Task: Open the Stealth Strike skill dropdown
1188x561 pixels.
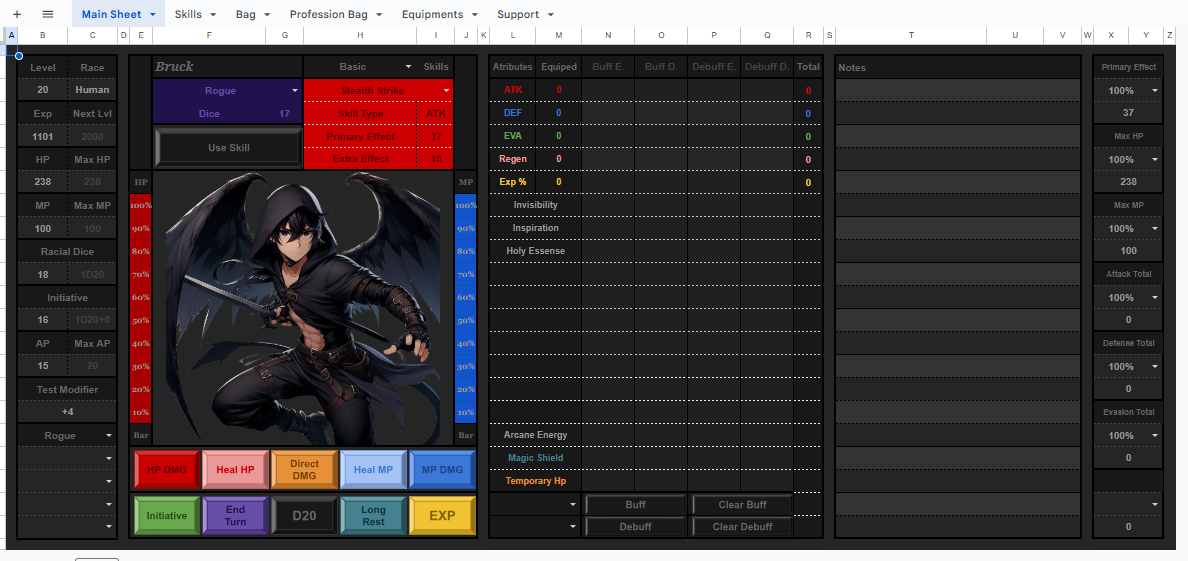Action: (446, 90)
